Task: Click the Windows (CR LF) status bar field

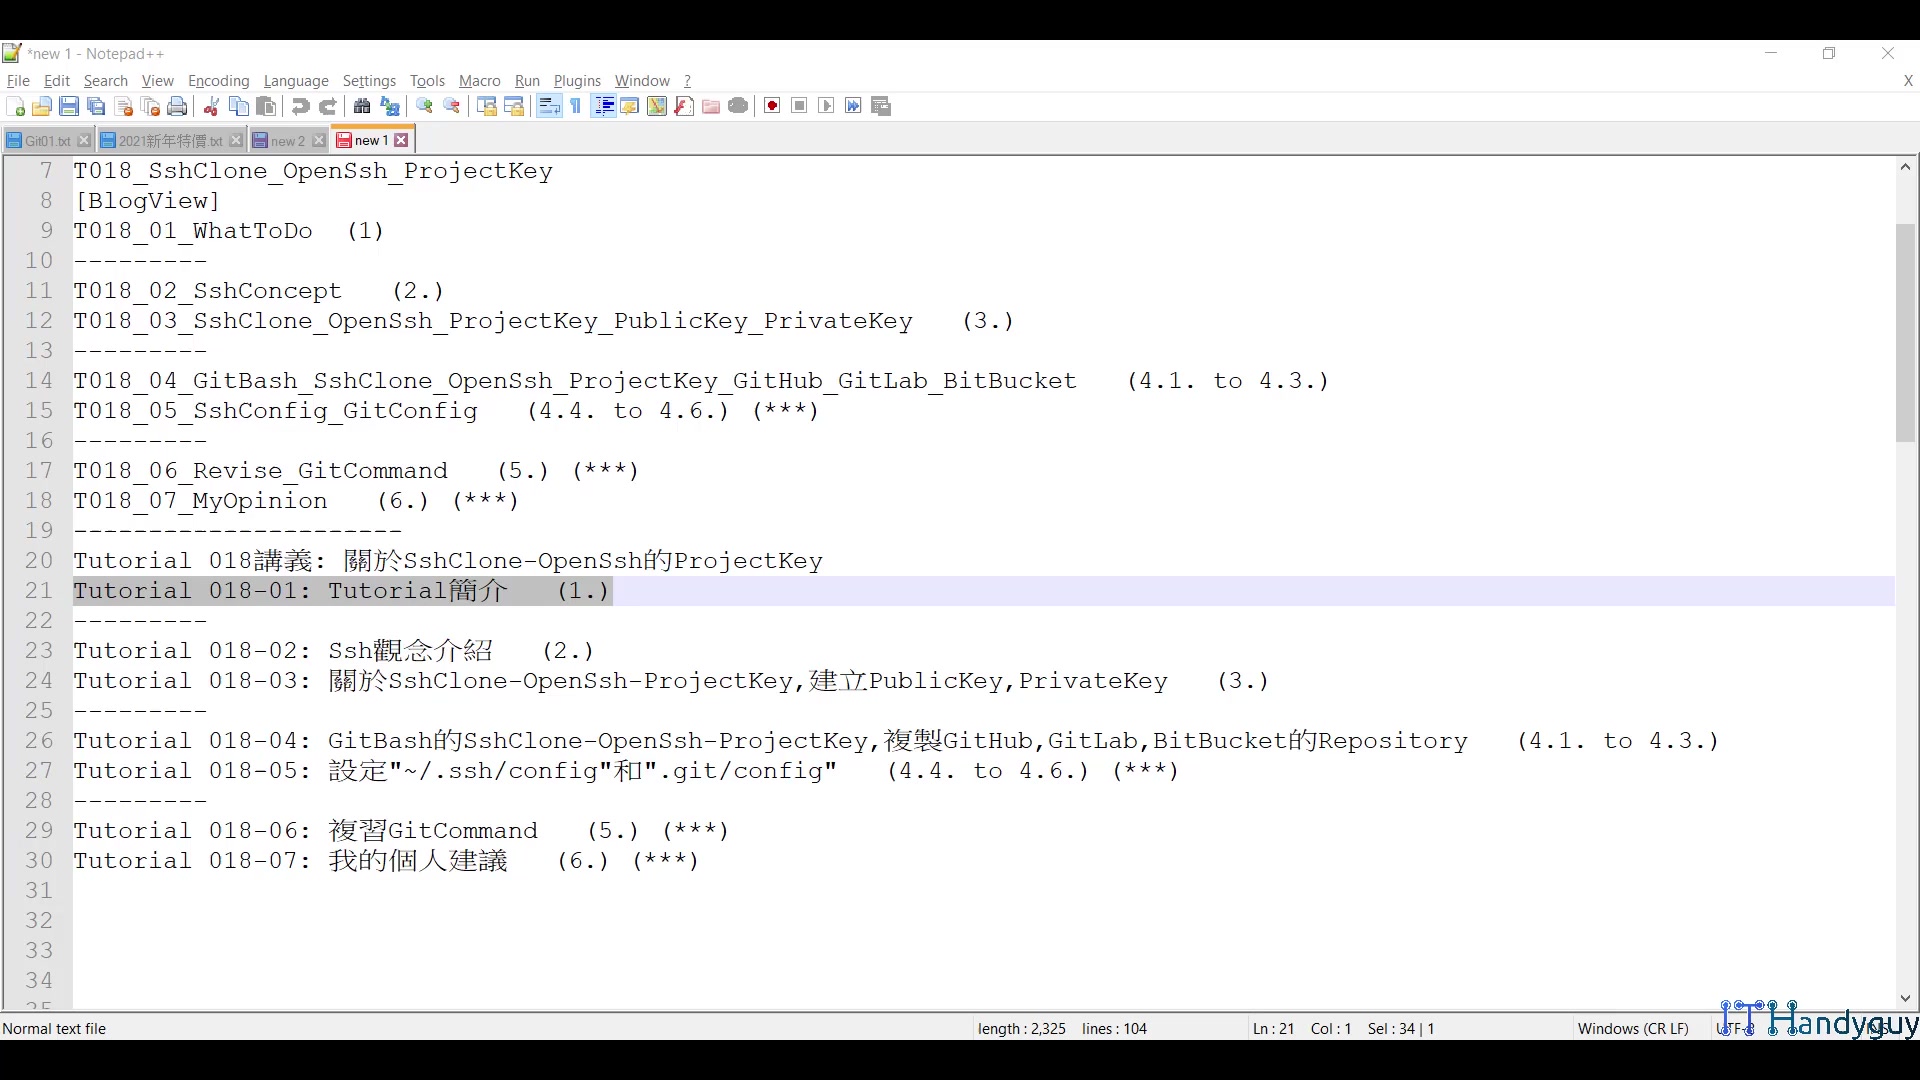Action: (1632, 1028)
